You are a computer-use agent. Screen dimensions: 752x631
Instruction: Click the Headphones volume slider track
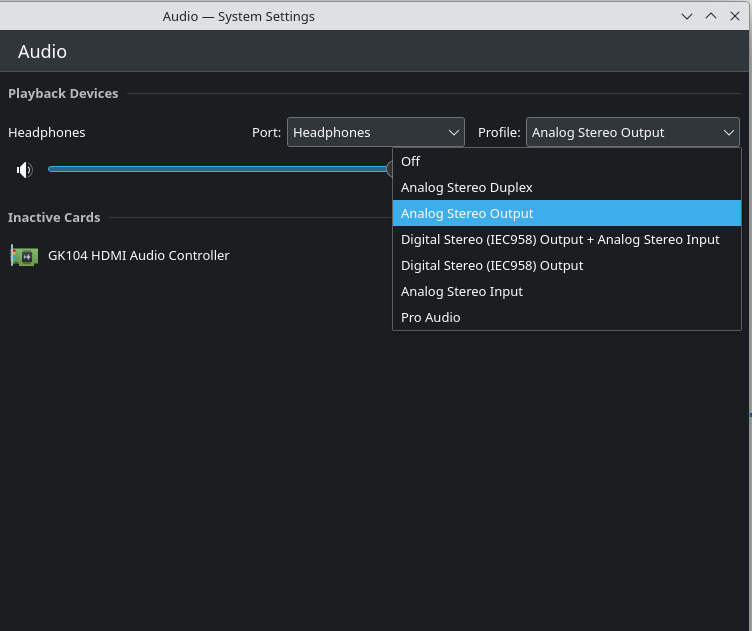pos(220,169)
